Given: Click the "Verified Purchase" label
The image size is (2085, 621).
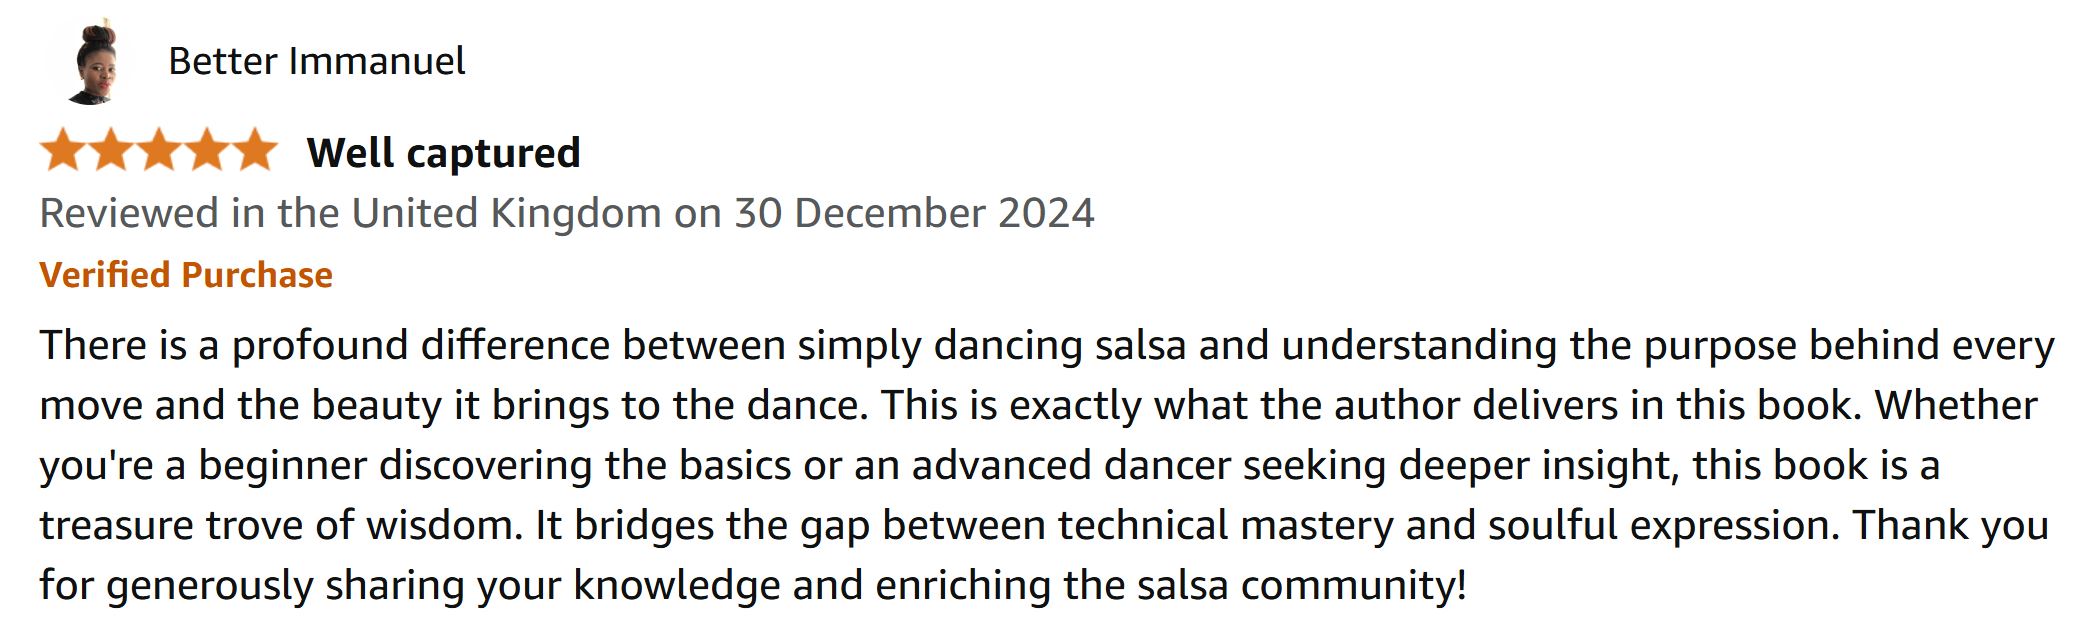Looking at the screenshot, I should point(186,275).
